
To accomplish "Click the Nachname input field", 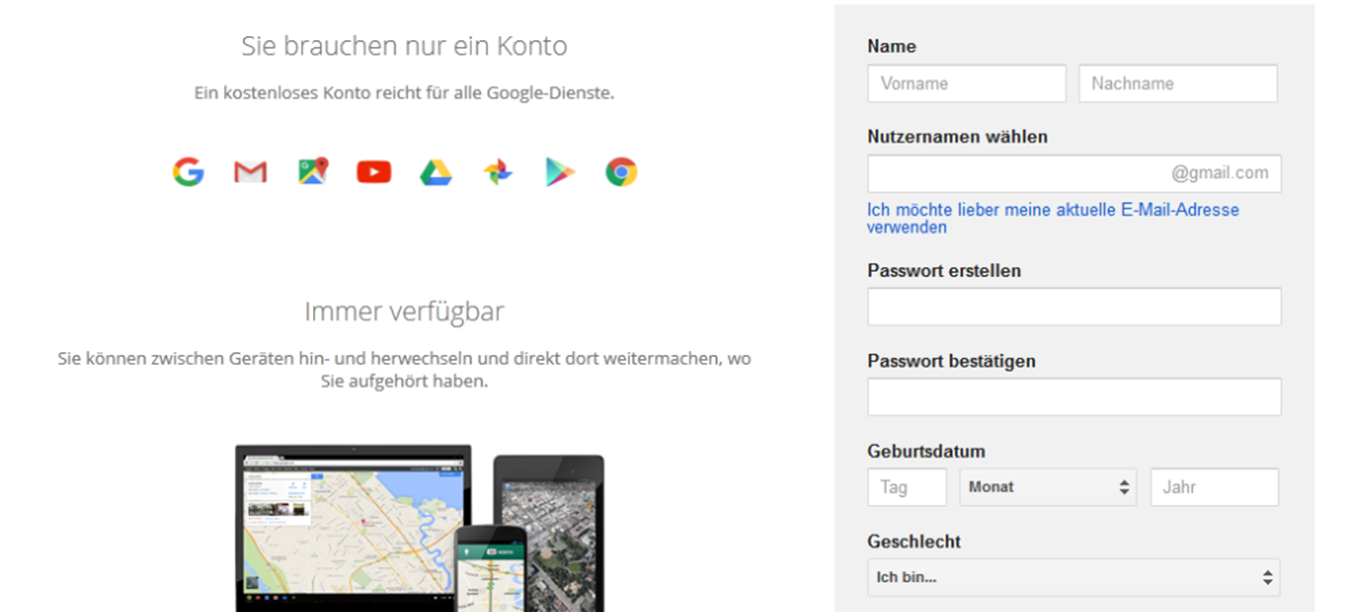I will (1178, 83).
